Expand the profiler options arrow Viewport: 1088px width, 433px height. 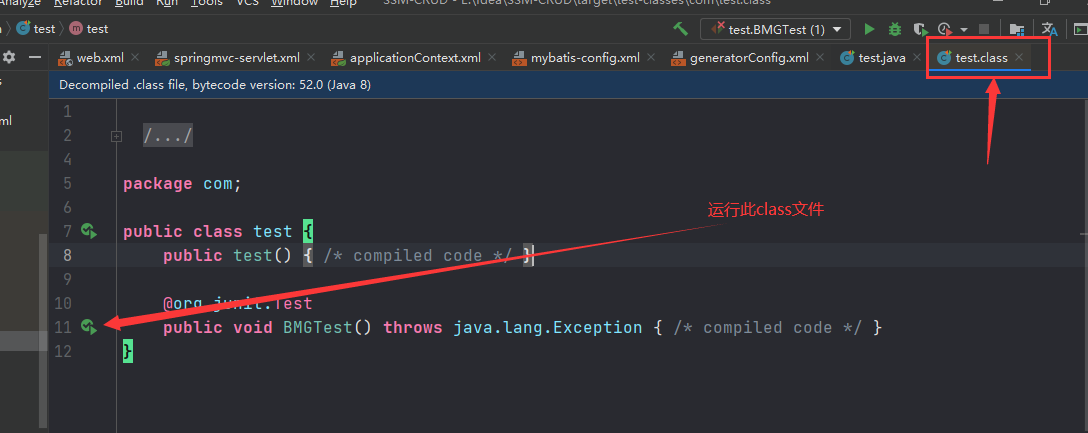click(964, 30)
